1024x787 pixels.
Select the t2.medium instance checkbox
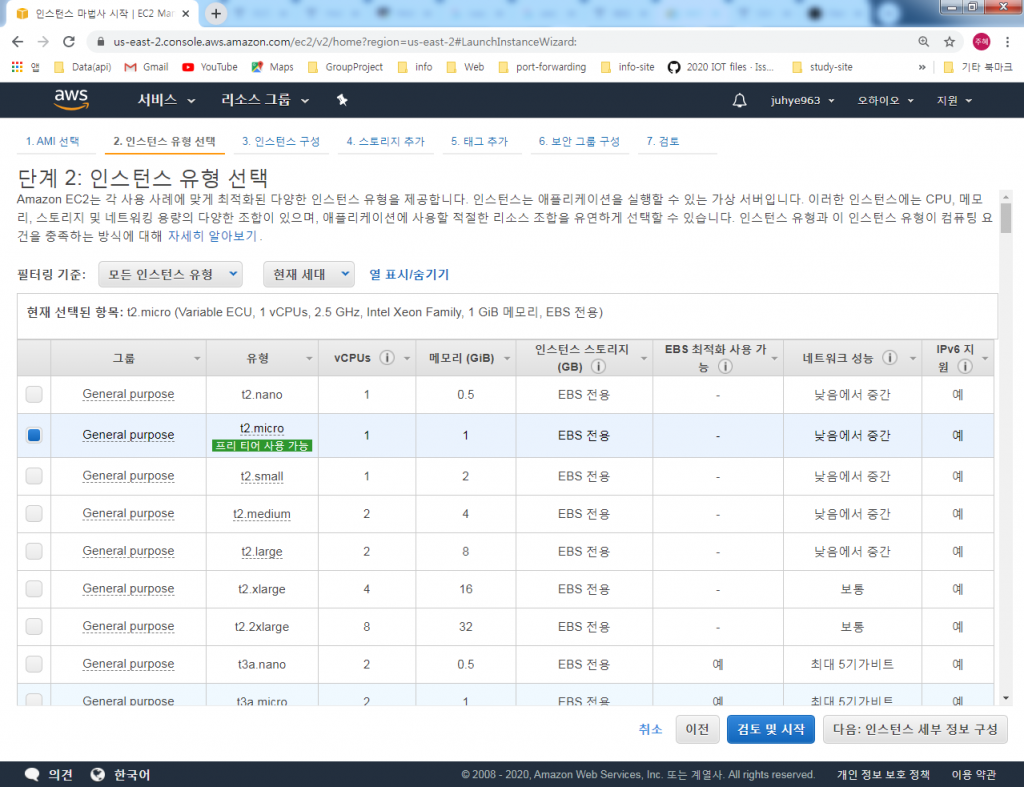[x=34, y=513]
